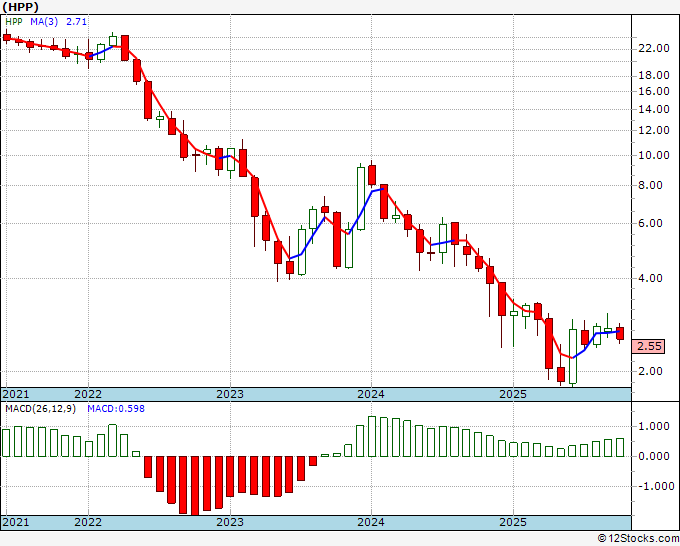This screenshot has width=680, height=546.
Task: Click 2023 on the MACD panel timeline
Action: coord(230,522)
